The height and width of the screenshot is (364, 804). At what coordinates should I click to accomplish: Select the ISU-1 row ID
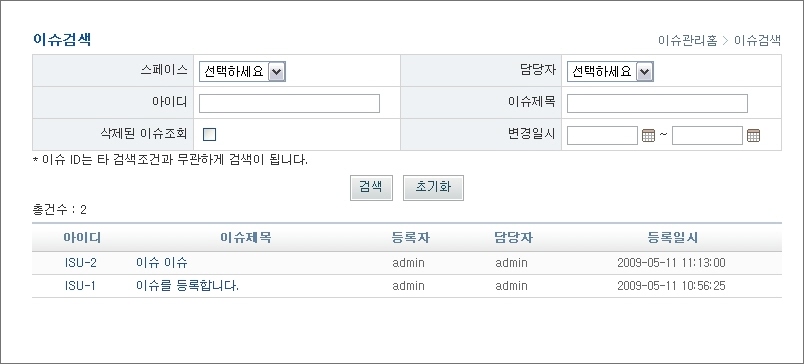tap(81, 286)
